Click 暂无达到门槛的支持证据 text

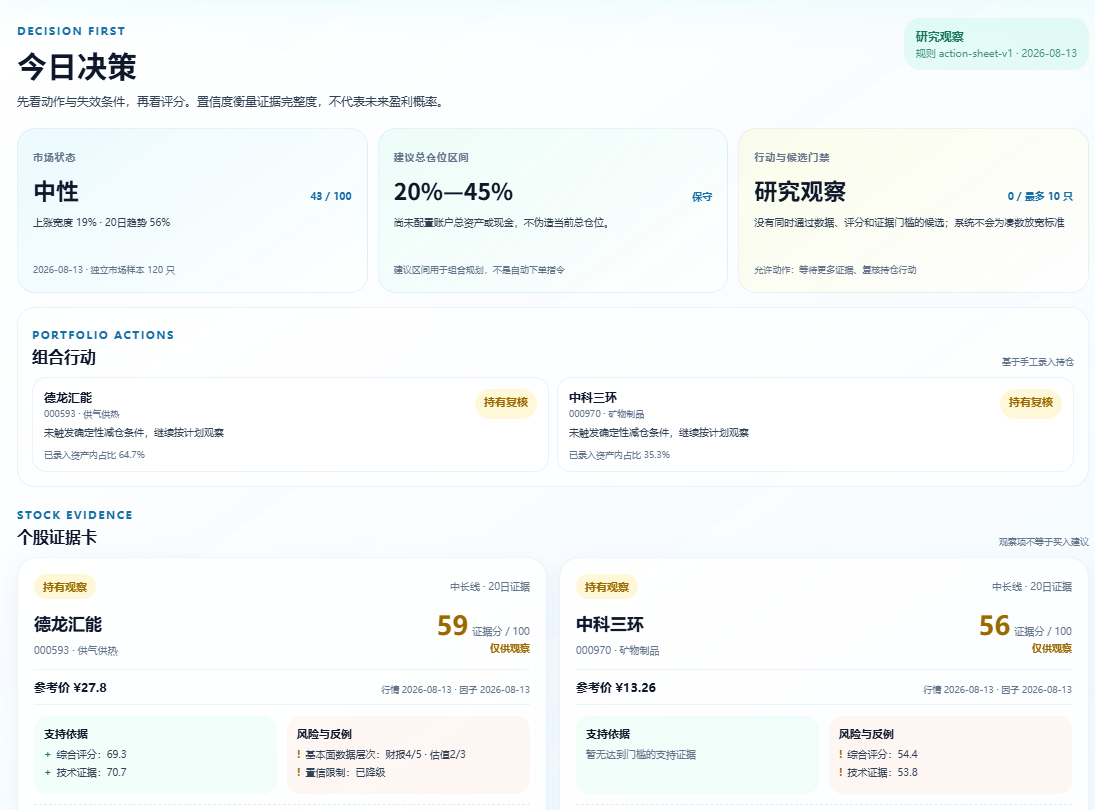(x=641, y=754)
